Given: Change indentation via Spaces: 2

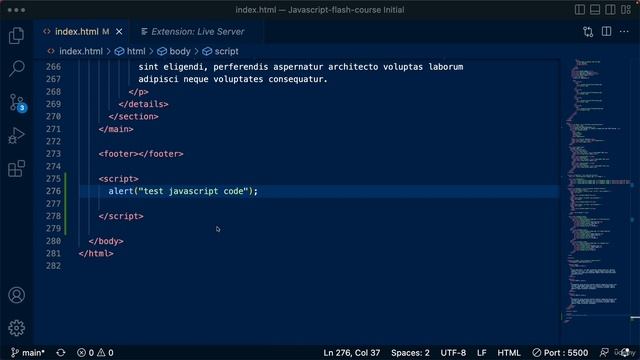Looking at the screenshot, I should click(x=410, y=353).
